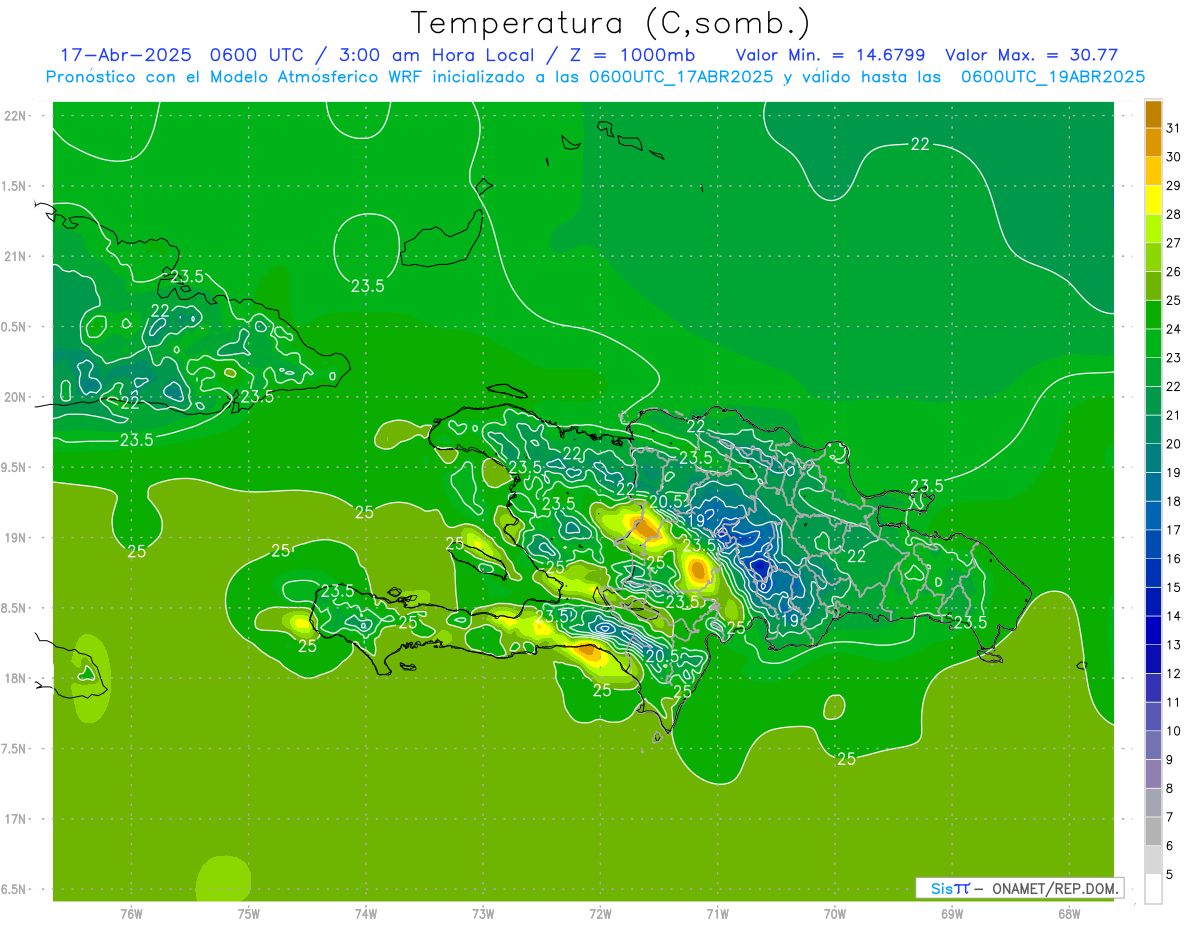1200x927 pixels.
Task: Click the '70W' longitude axis label
Action: point(834,913)
